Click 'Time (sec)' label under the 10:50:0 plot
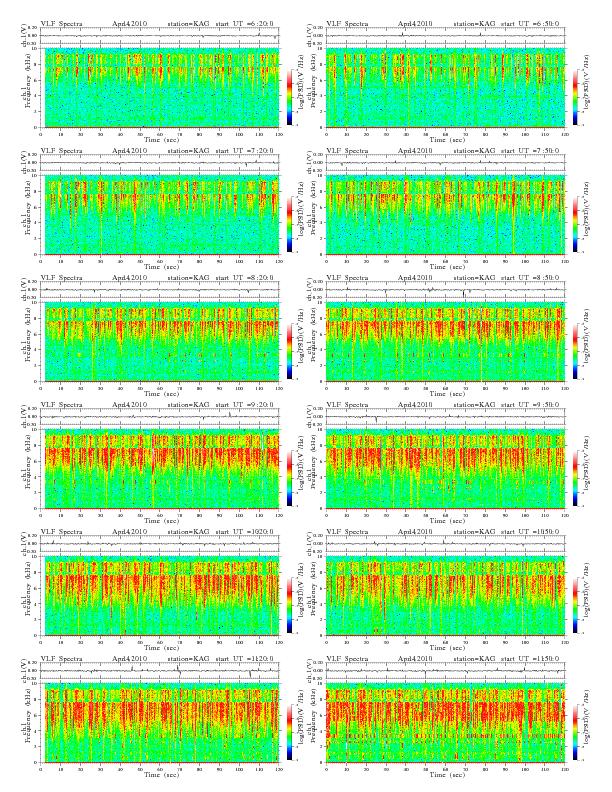Image resolution: width=612 pixels, height=792 pixels. click(447, 648)
